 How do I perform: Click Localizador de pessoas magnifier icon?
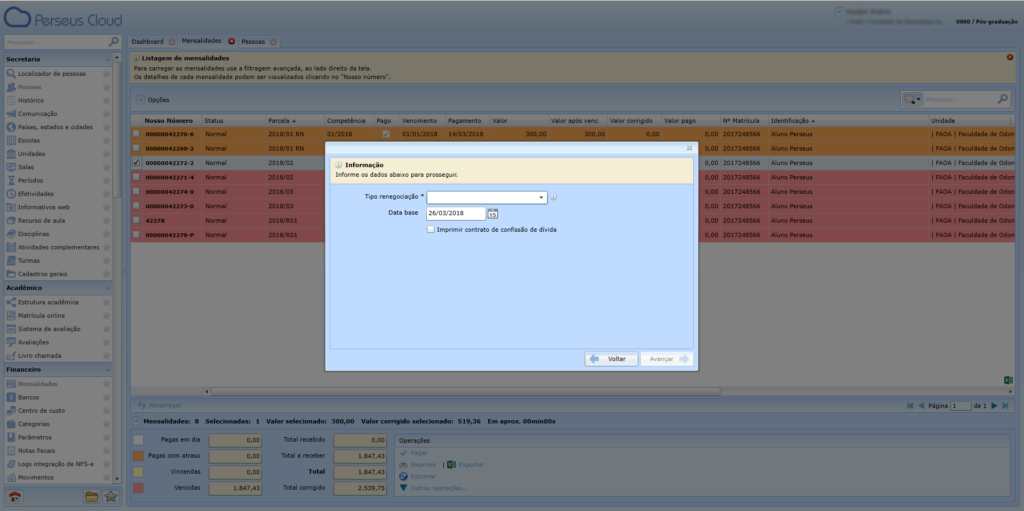[x=10, y=74]
